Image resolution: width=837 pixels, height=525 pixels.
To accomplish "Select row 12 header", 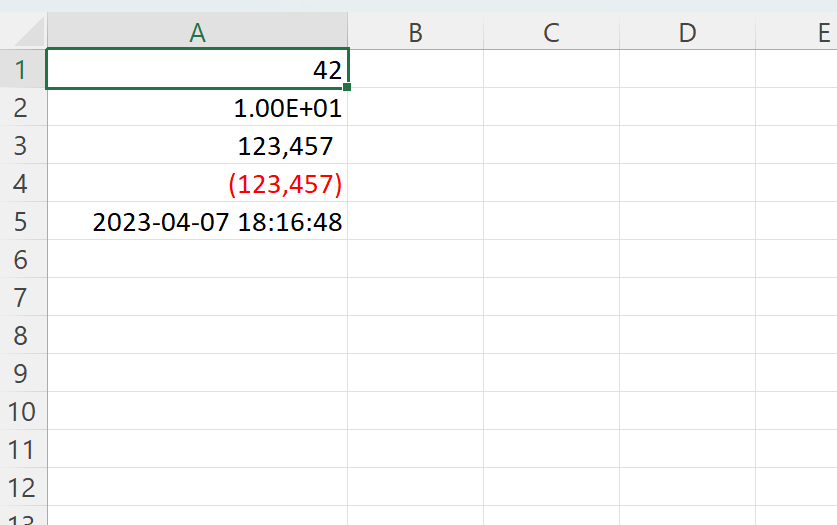I will click(22, 488).
